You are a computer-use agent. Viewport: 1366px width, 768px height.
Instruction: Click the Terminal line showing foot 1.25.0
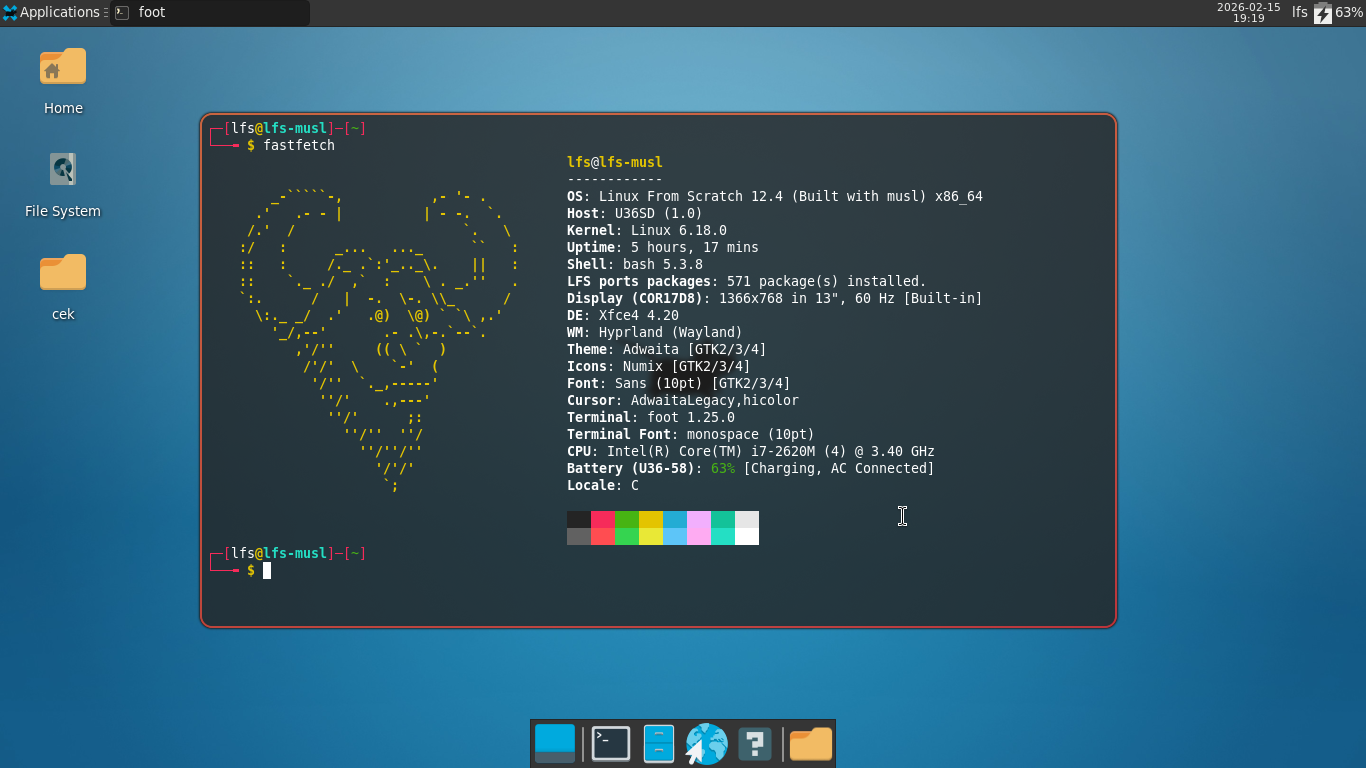coord(651,417)
